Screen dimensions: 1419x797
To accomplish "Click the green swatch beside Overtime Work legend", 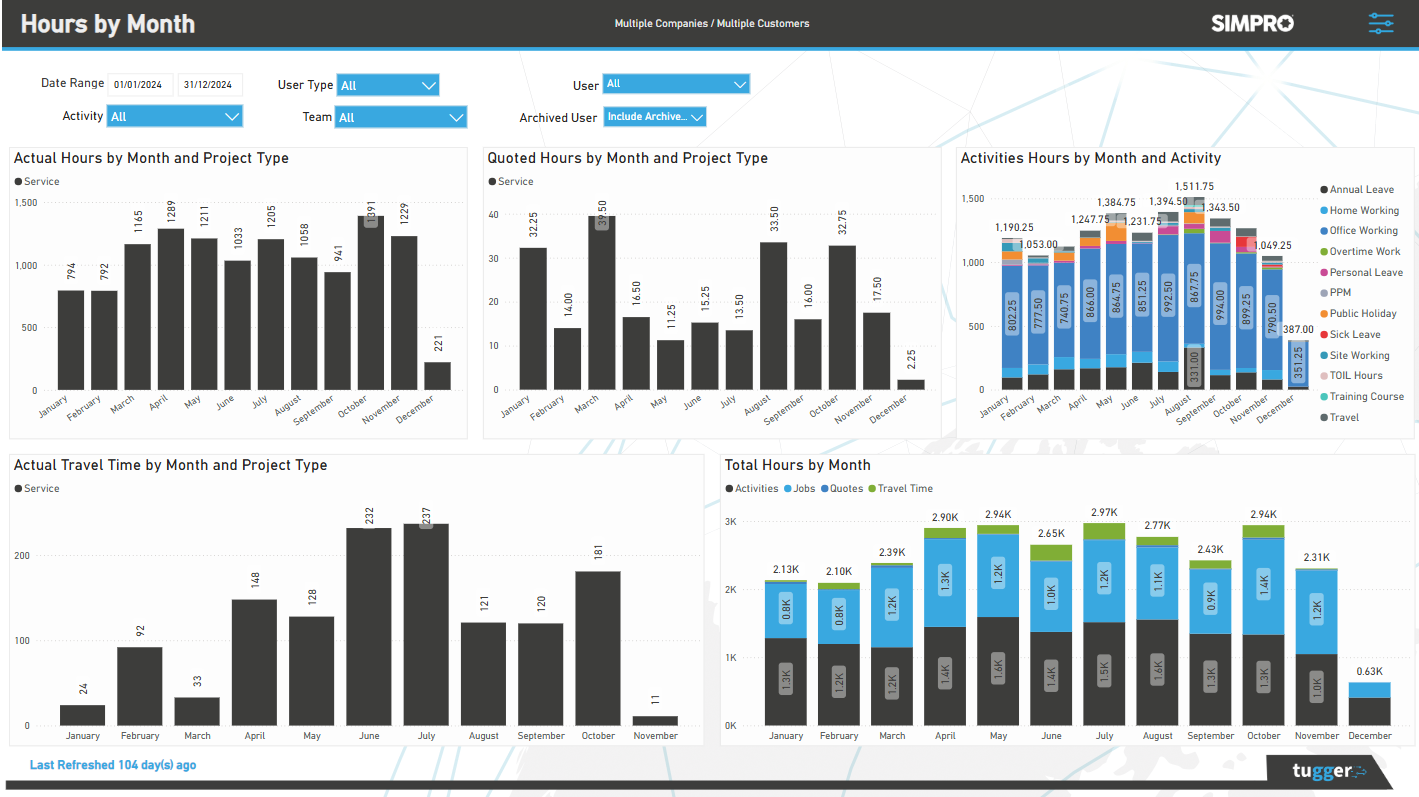I will click(1323, 251).
